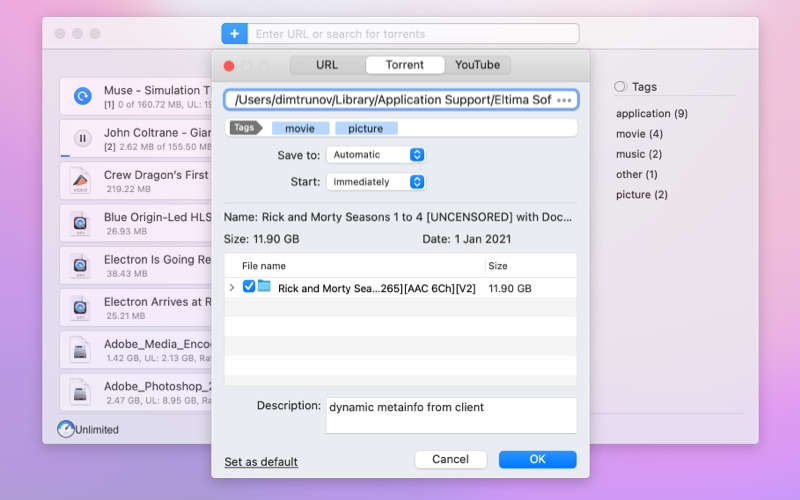Open the Unlimited speed limit gauge icon
The width and height of the screenshot is (800, 500).
coord(66,429)
